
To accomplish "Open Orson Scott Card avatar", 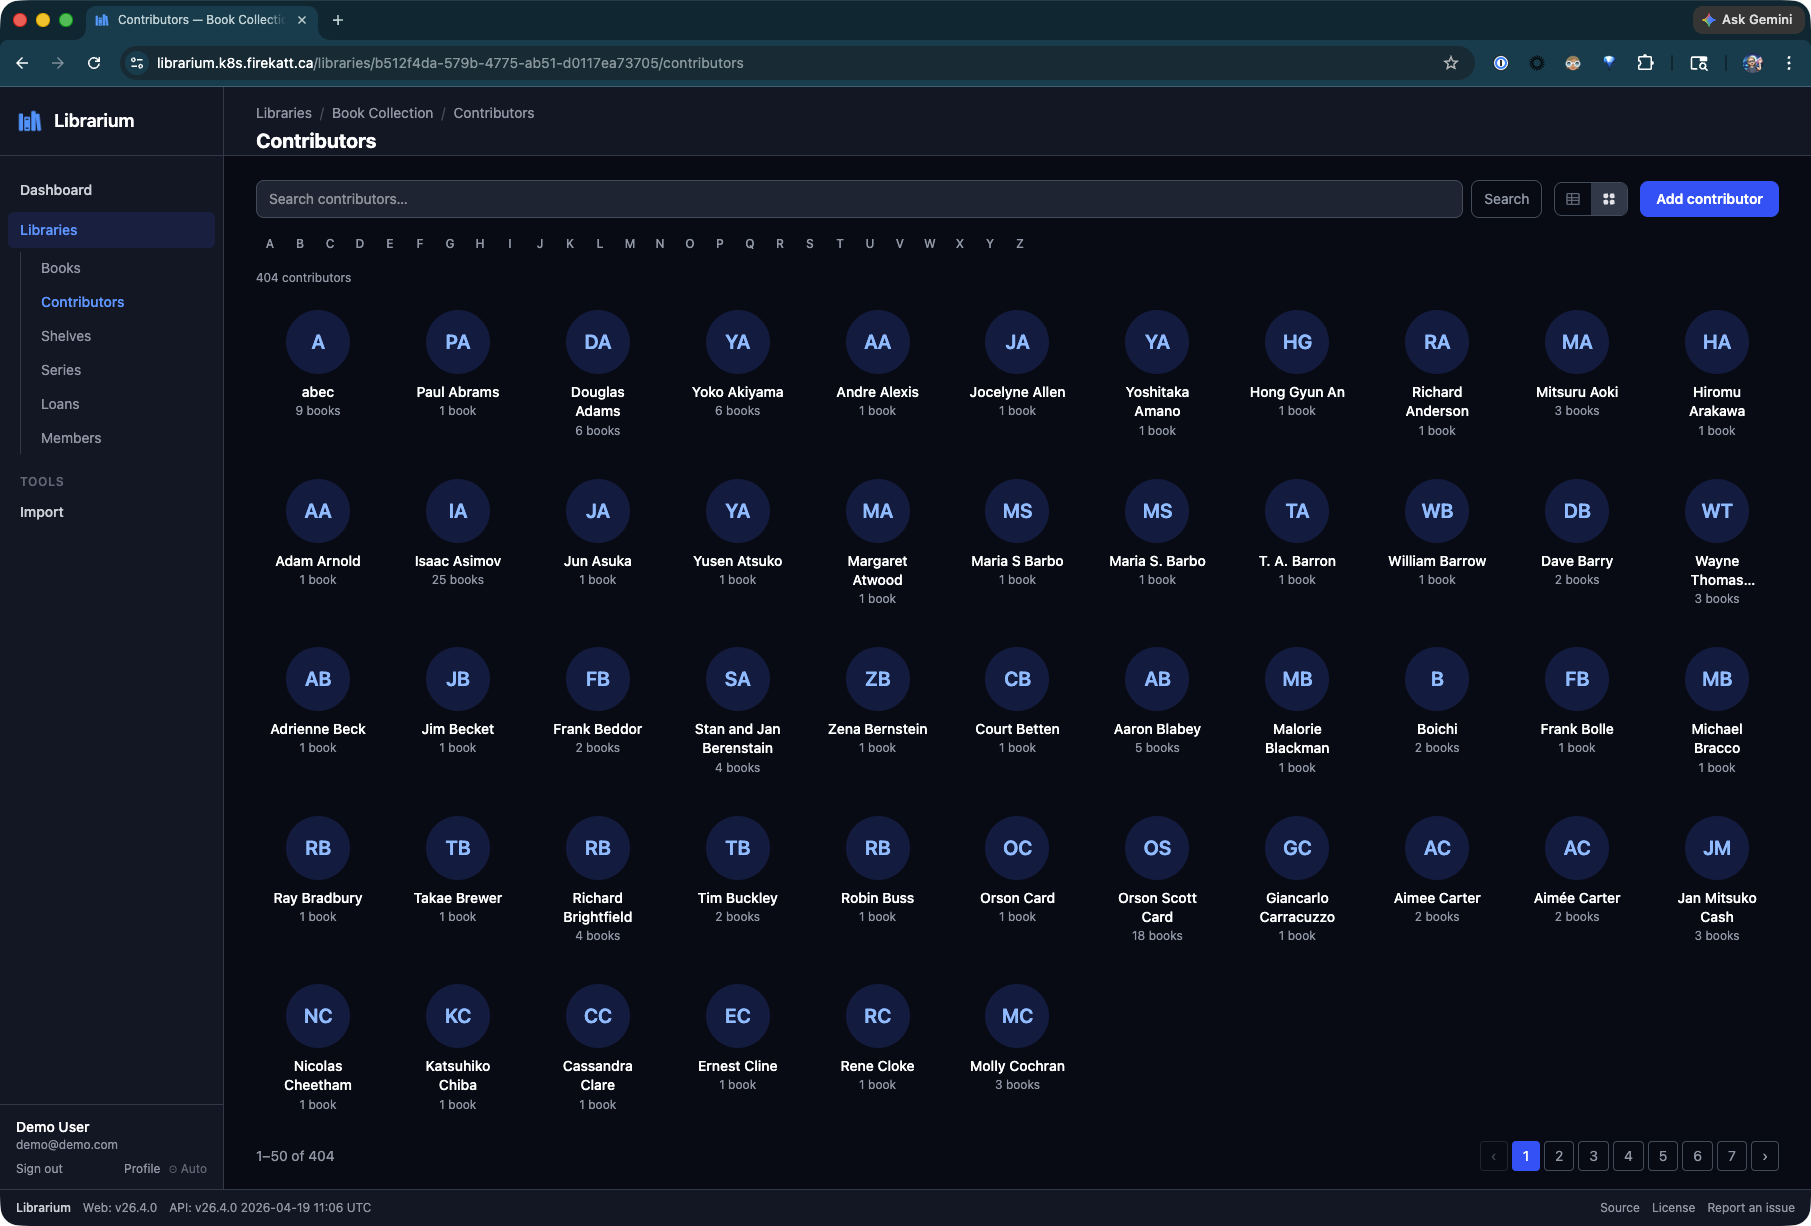I will pyautogui.click(x=1157, y=848).
